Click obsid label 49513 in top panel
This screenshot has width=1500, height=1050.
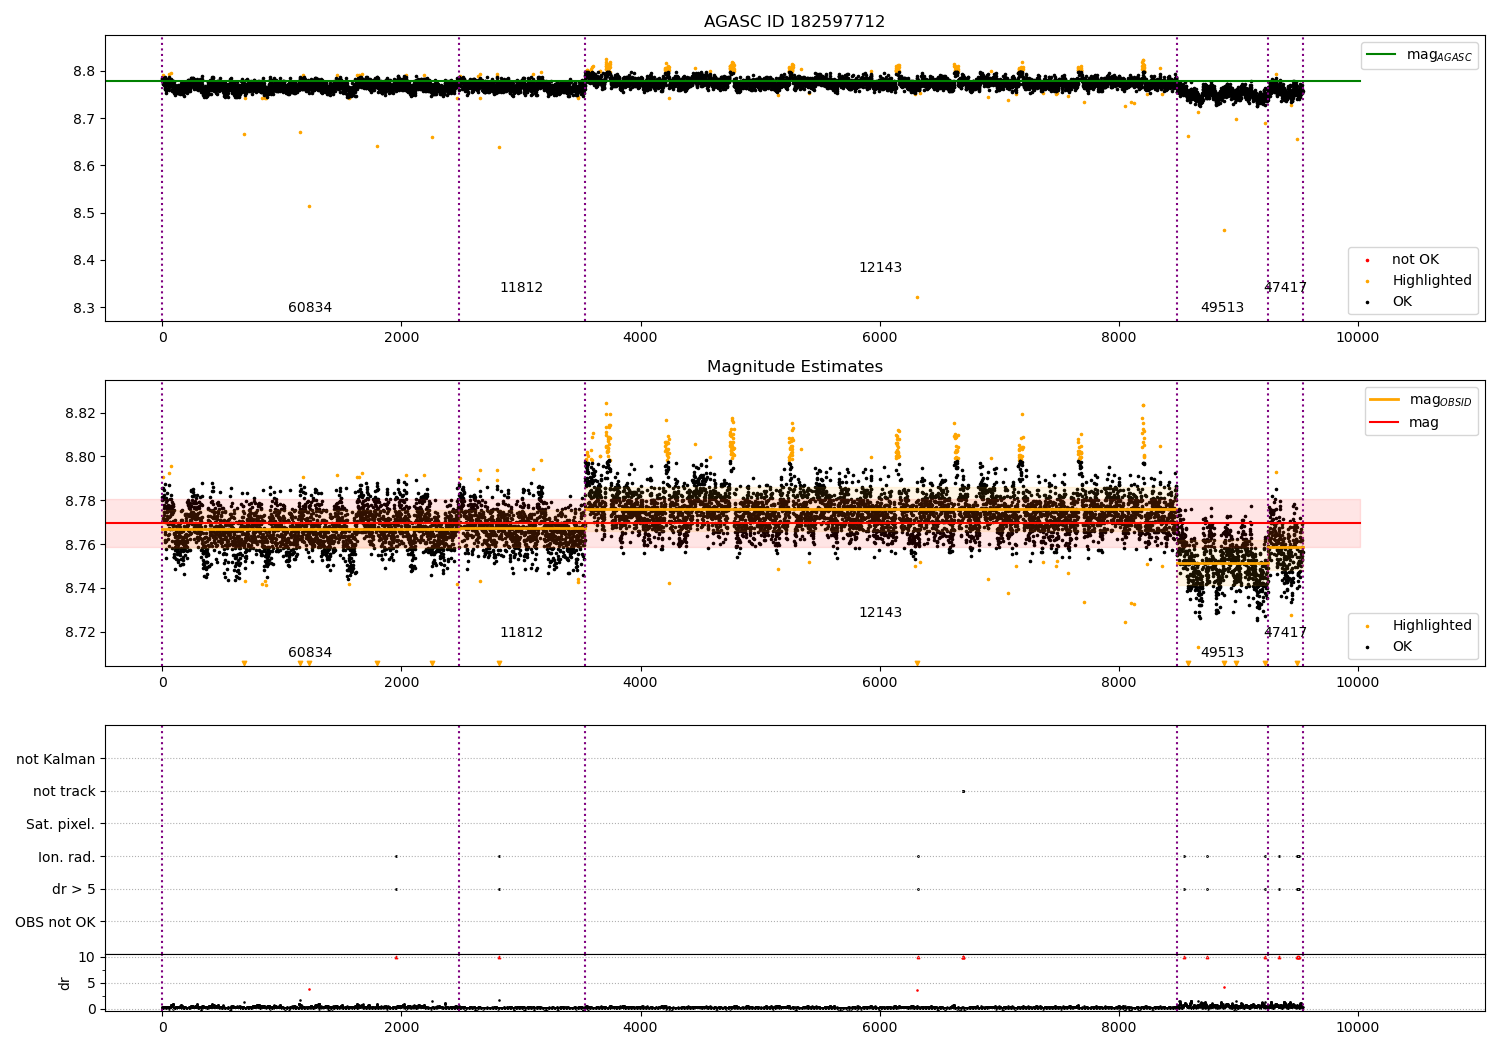pyautogui.click(x=1222, y=307)
